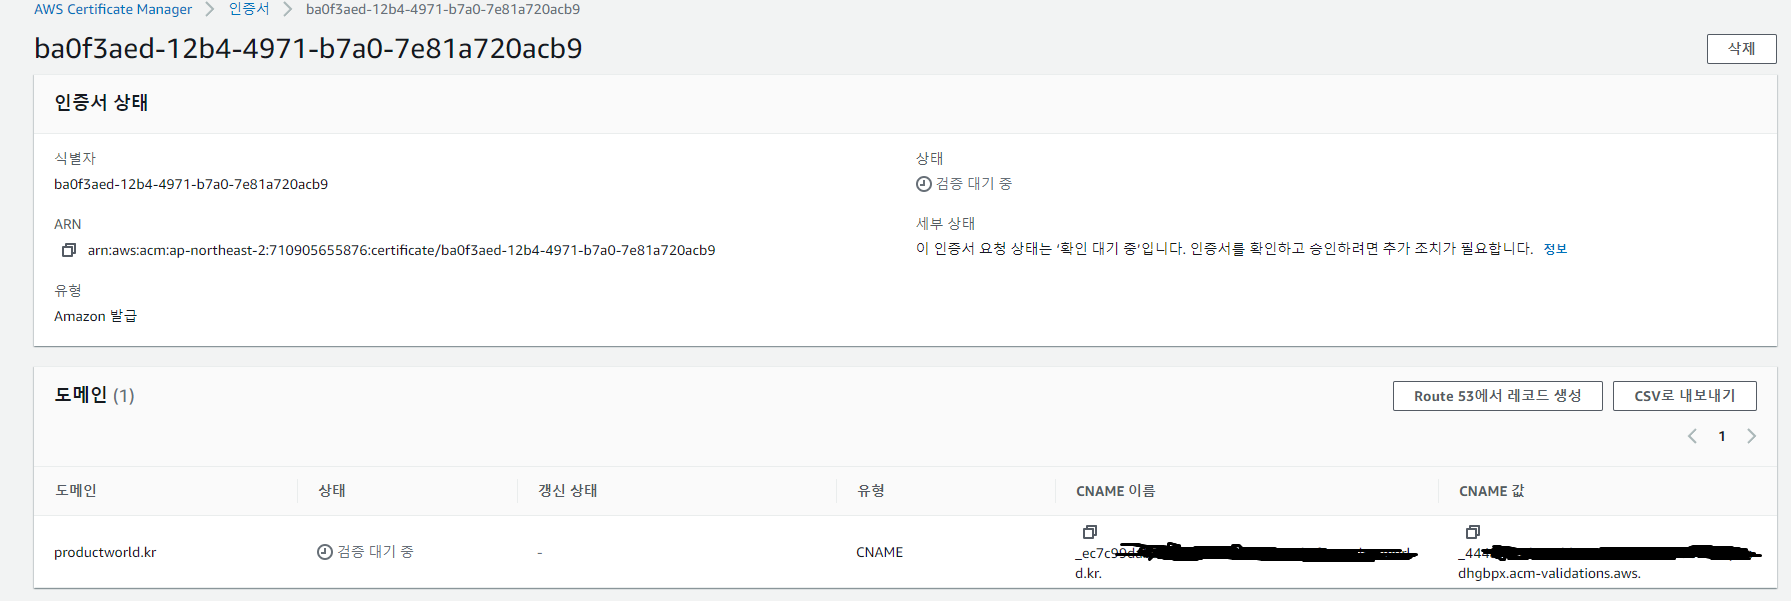Click CSV로 내보내기 export button
The width and height of the screenshot is (1791, 601).
[x=1685, y=396]
